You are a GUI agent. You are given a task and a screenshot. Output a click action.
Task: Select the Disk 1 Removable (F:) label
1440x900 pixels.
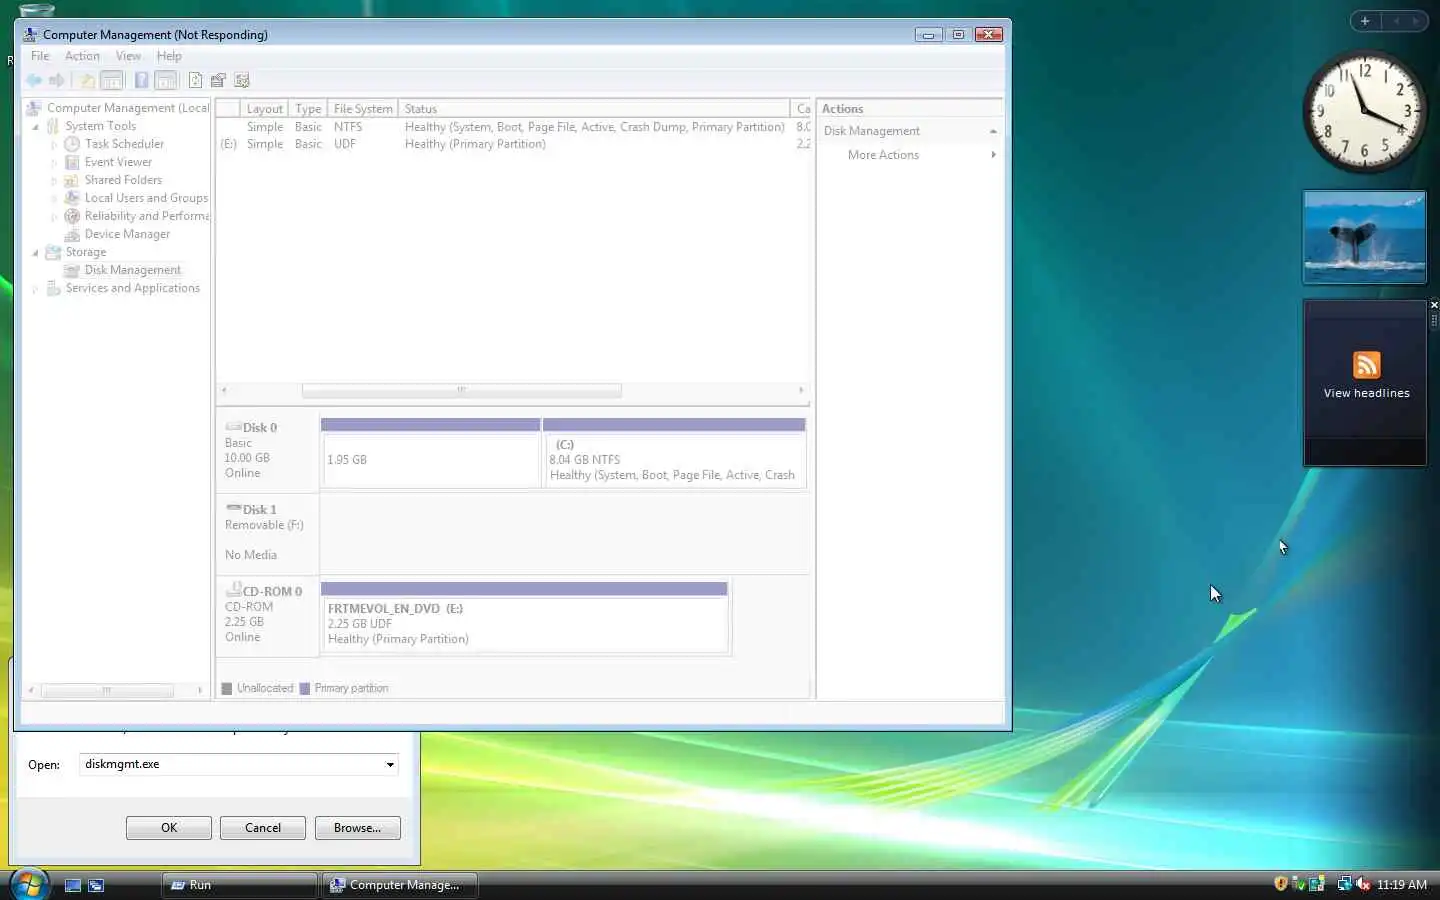pyautogui.click(x=267, y=532)
